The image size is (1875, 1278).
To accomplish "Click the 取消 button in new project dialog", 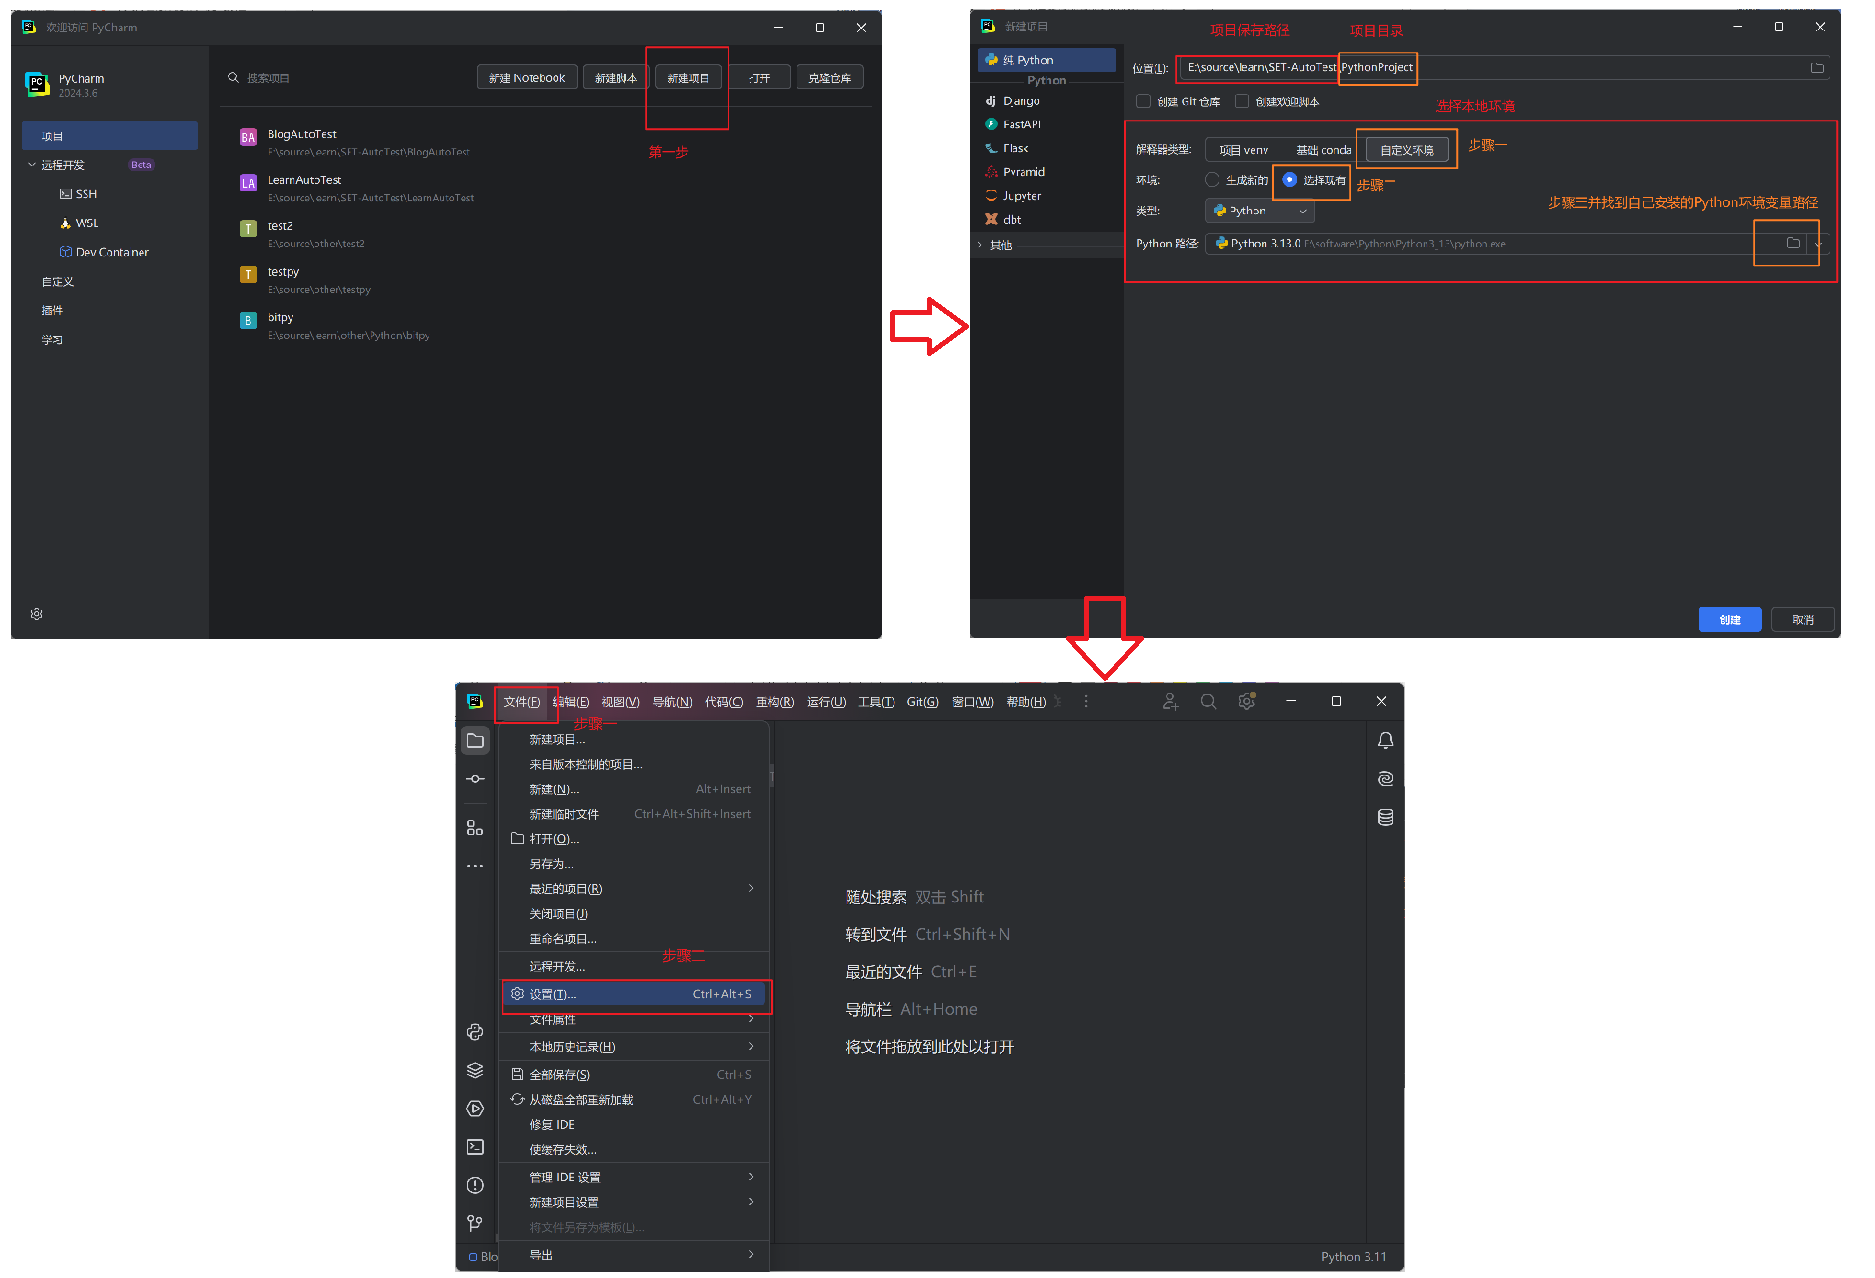I will click(1803, 620).
